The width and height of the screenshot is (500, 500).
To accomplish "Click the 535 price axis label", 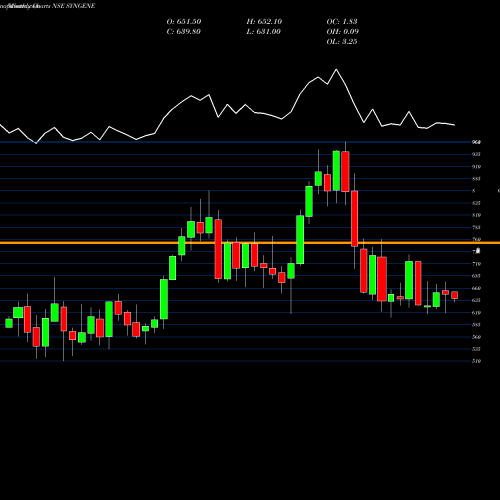I will (x=476, y=349).
